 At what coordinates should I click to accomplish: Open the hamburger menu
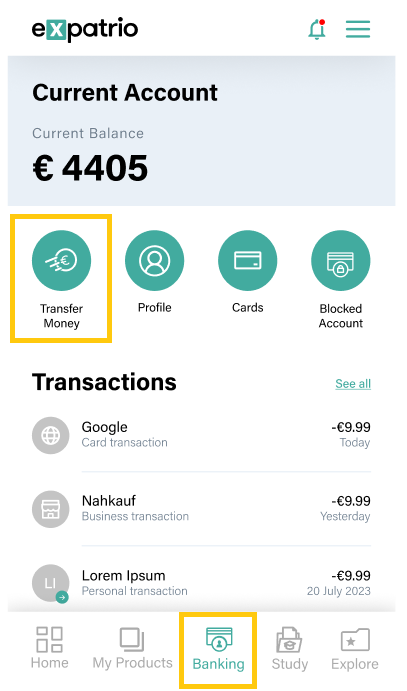tap(358, 30)
